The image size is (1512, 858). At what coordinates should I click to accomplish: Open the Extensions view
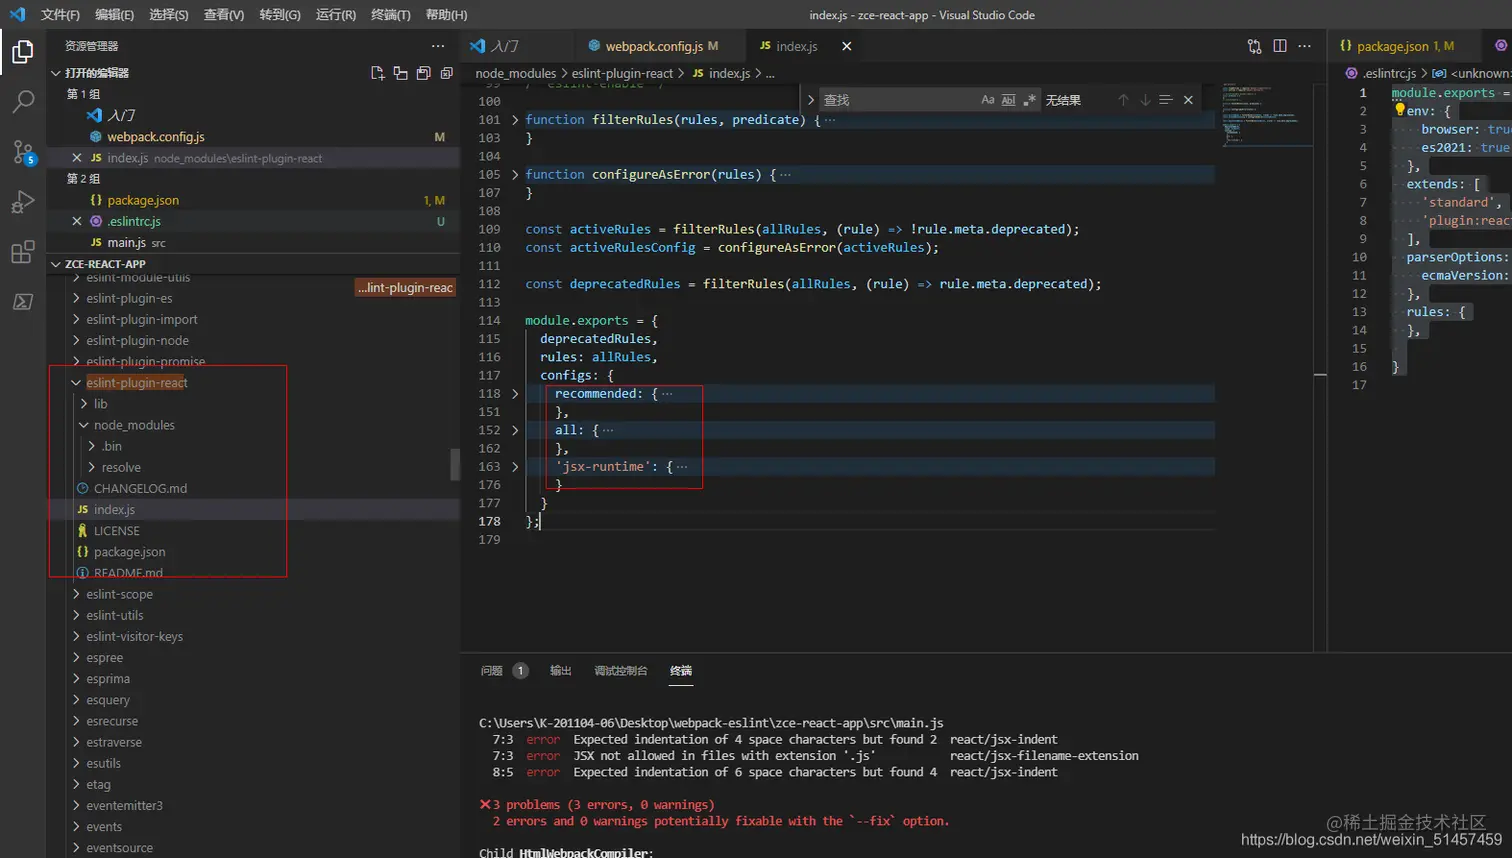[x=22, y=252]
